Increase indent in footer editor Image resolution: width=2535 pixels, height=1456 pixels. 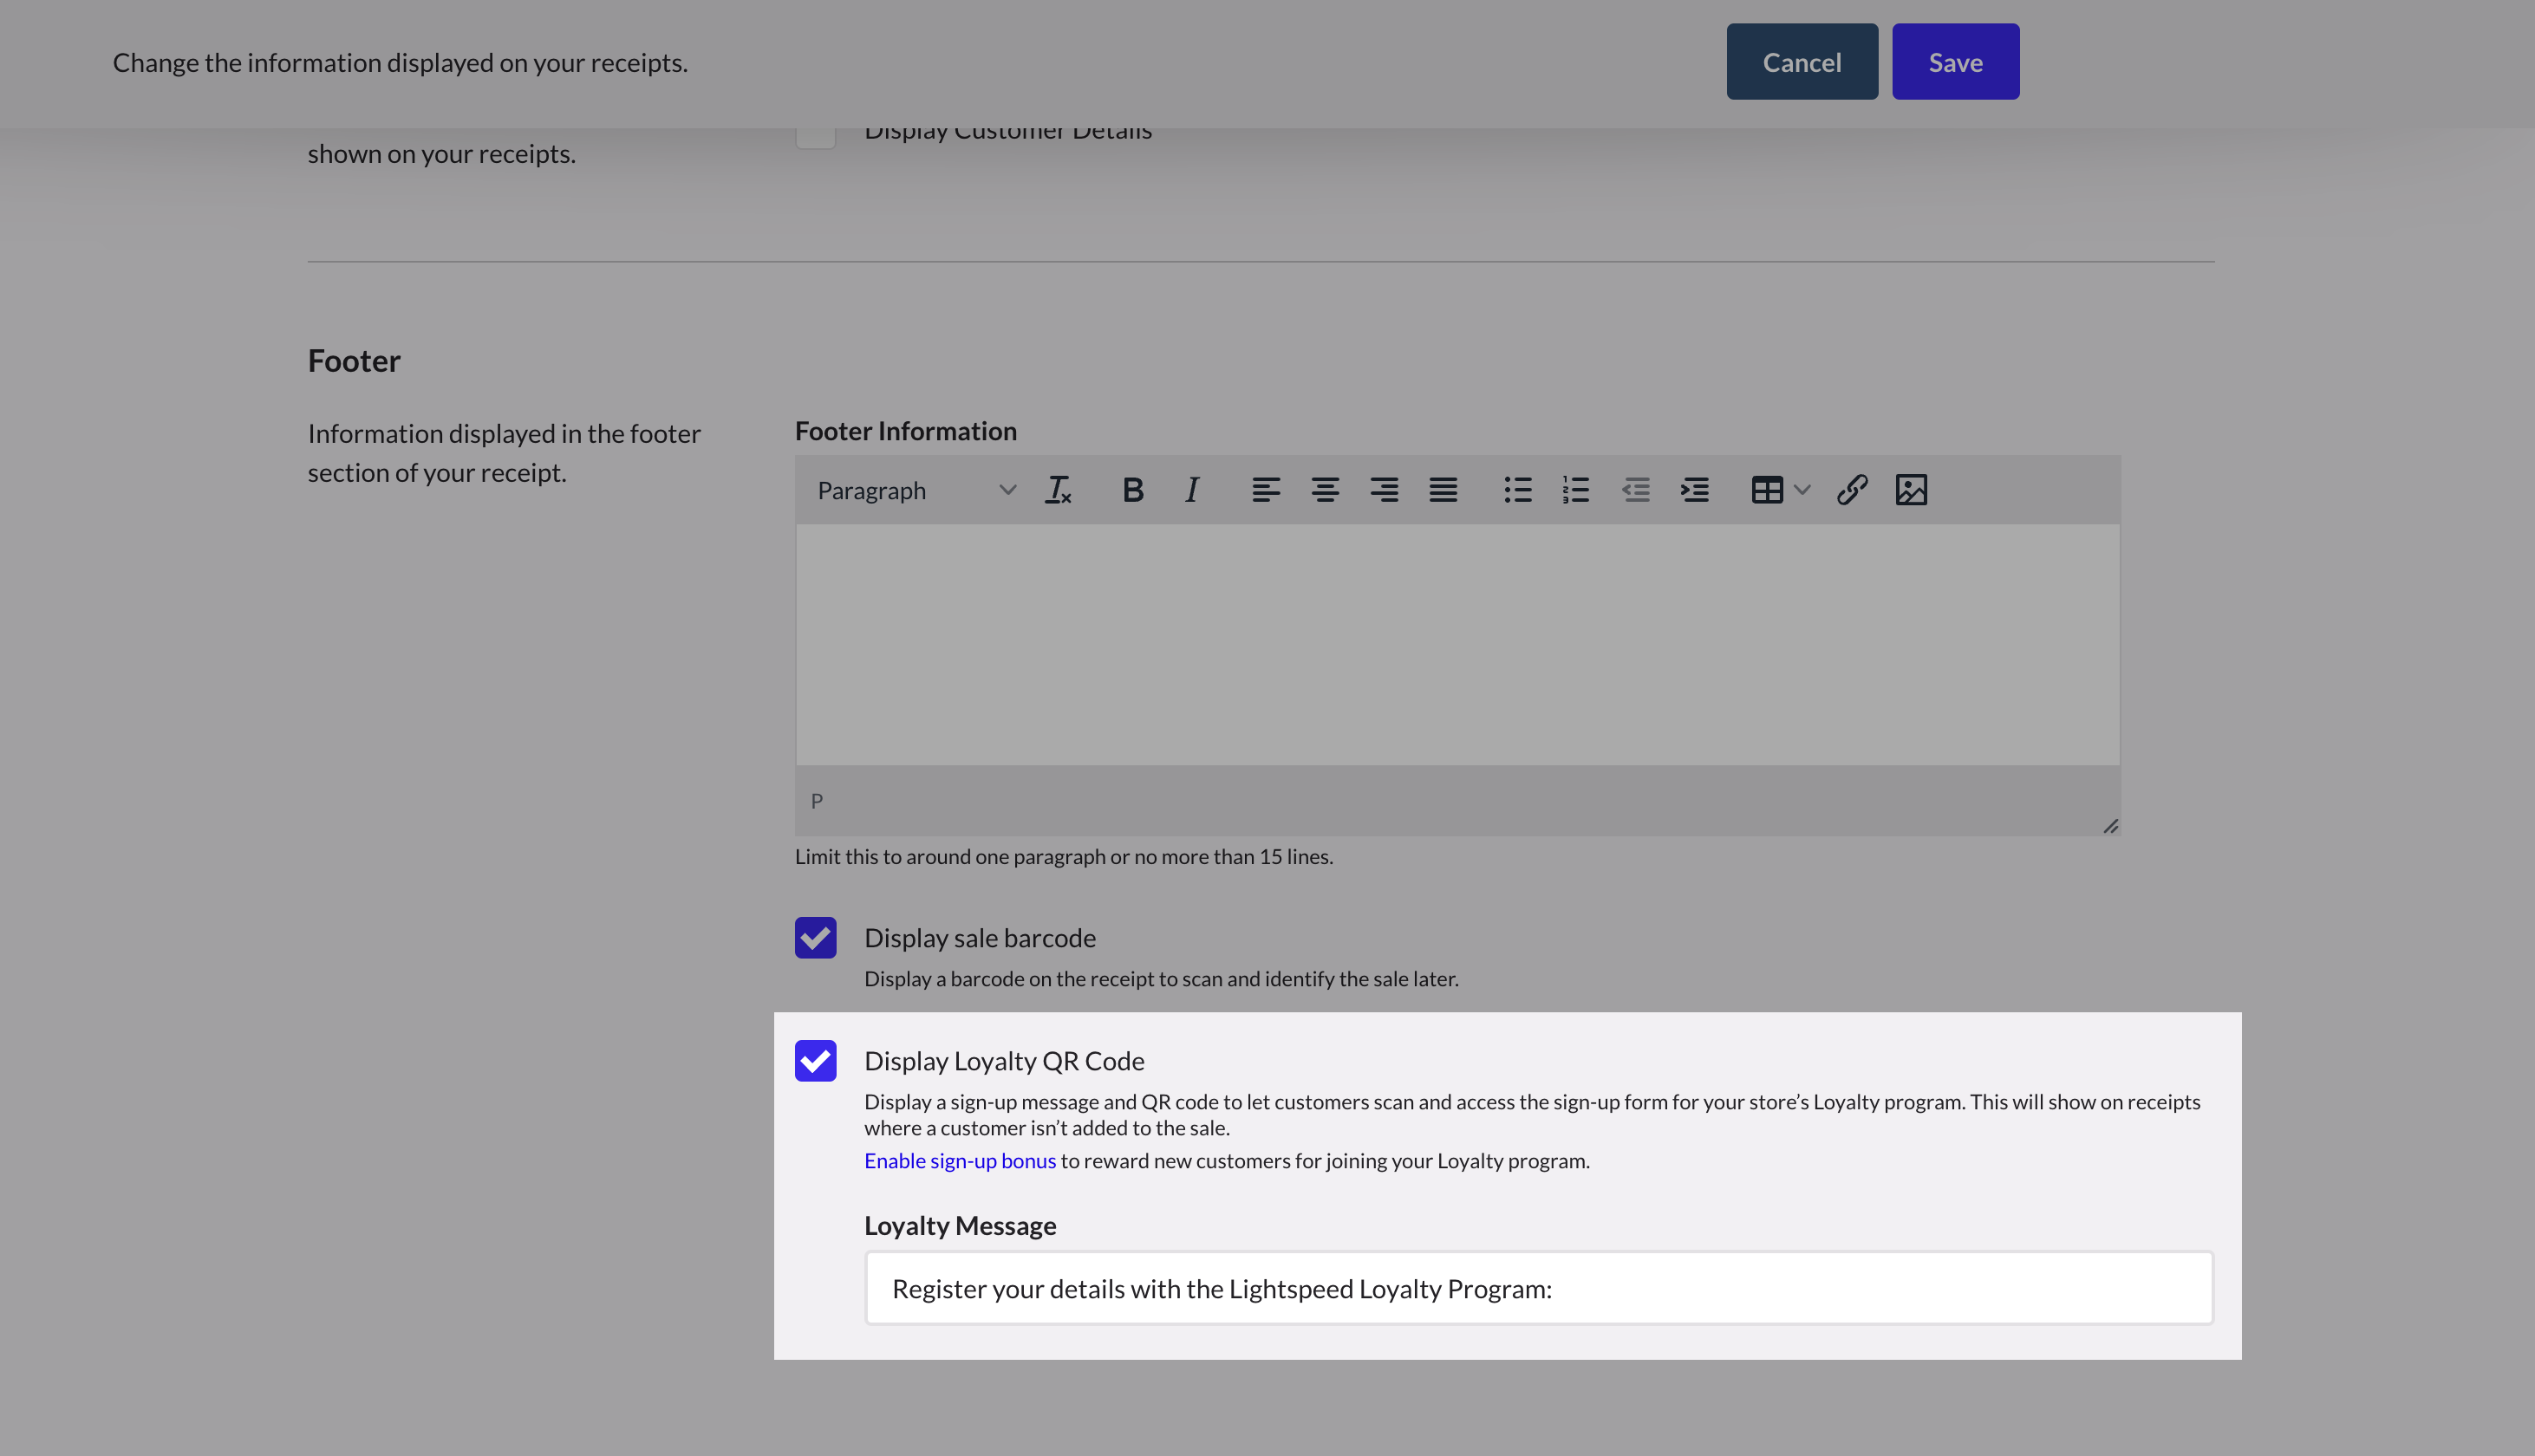(1694, 490)
